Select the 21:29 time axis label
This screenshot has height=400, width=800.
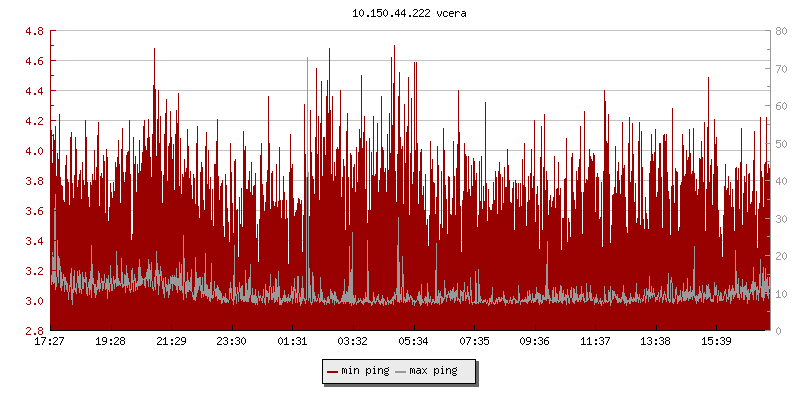(x=171, y=342)
